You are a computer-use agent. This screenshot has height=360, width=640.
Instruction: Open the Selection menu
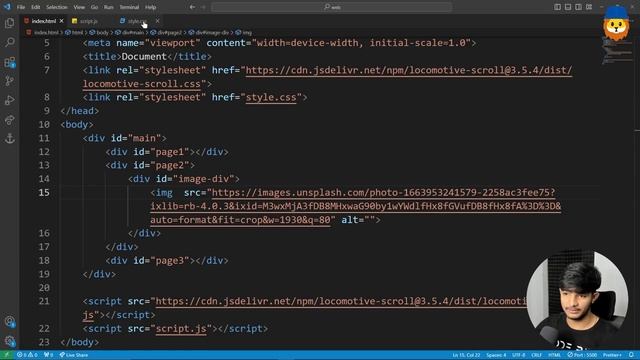57,7
